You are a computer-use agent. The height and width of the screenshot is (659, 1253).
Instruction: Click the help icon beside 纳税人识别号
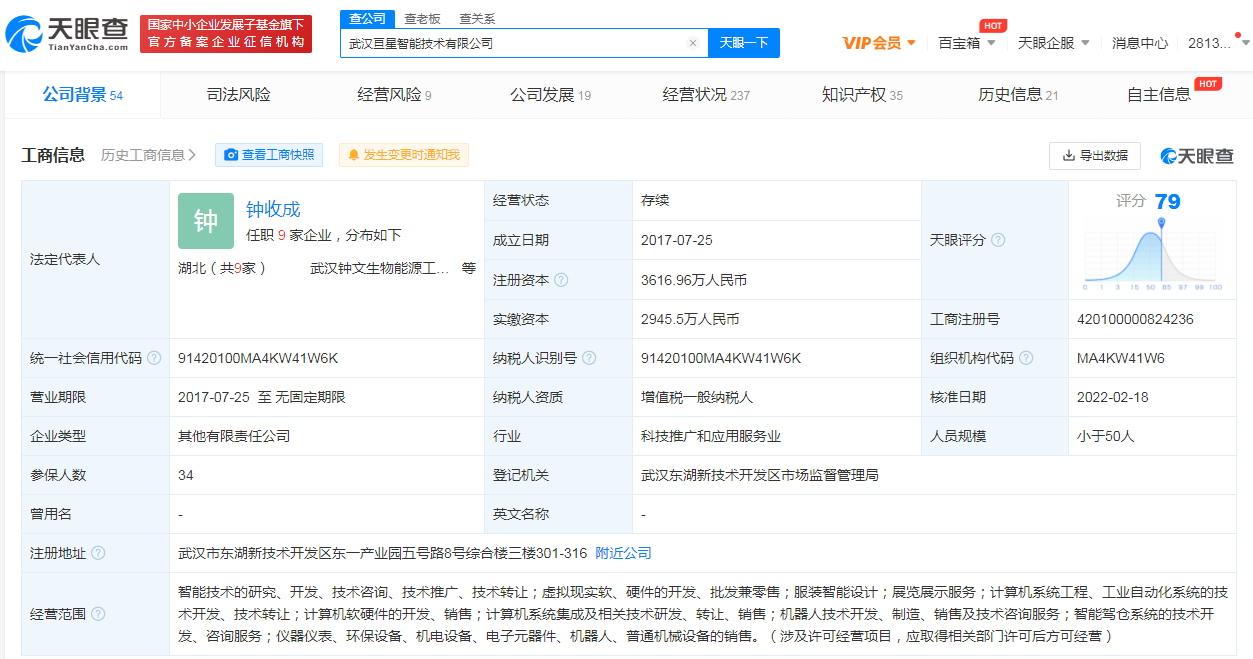click(589, 358)
